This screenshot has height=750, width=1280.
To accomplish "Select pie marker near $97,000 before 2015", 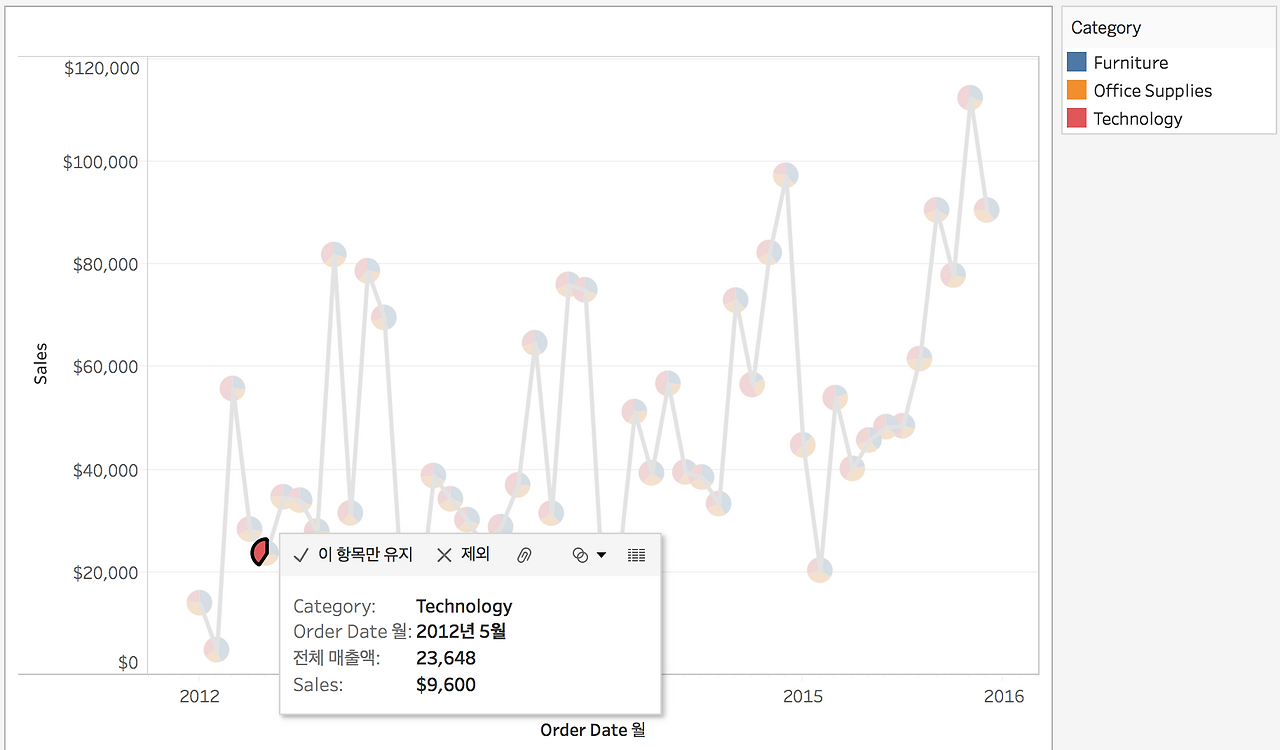I will pos(786,175).
